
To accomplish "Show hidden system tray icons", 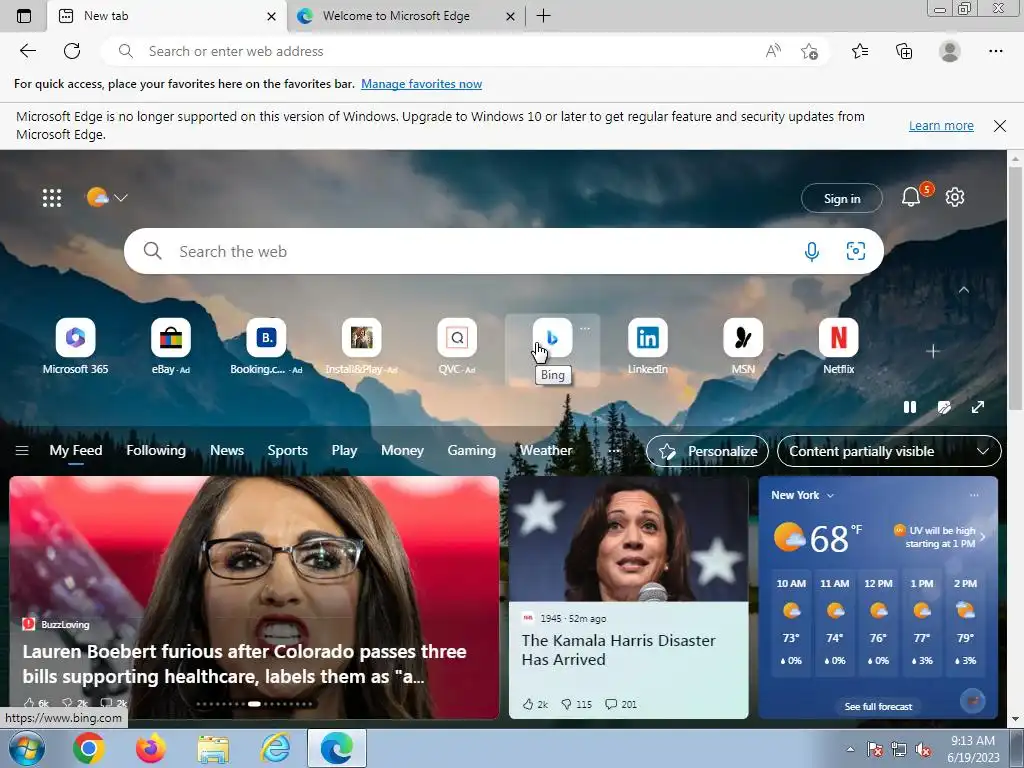I will point(850,749).
